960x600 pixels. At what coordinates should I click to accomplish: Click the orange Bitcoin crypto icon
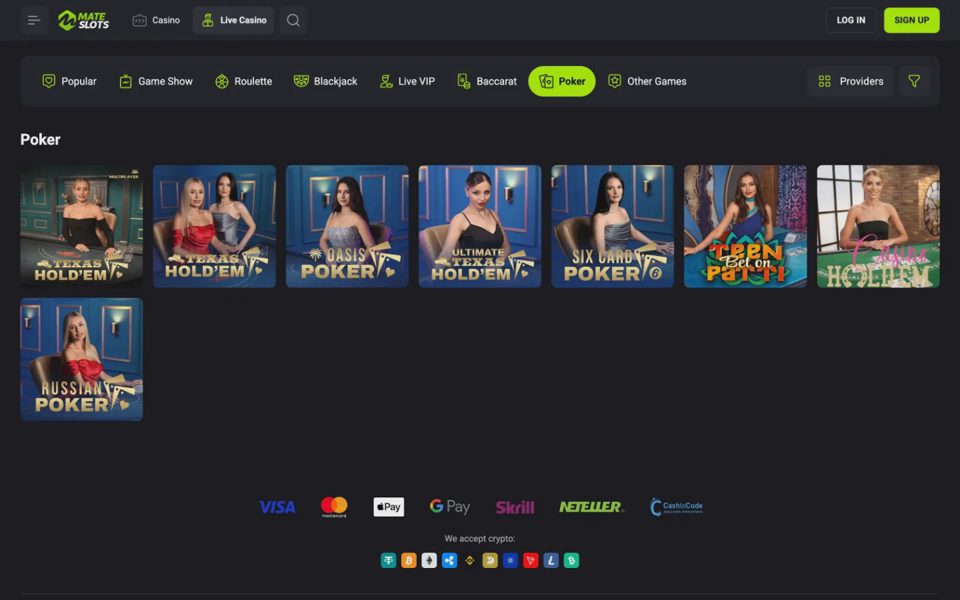click(x=408, y=560)
